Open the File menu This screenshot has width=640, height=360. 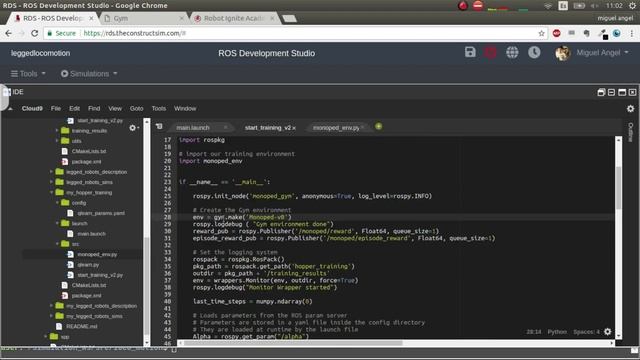pos(56,109)
